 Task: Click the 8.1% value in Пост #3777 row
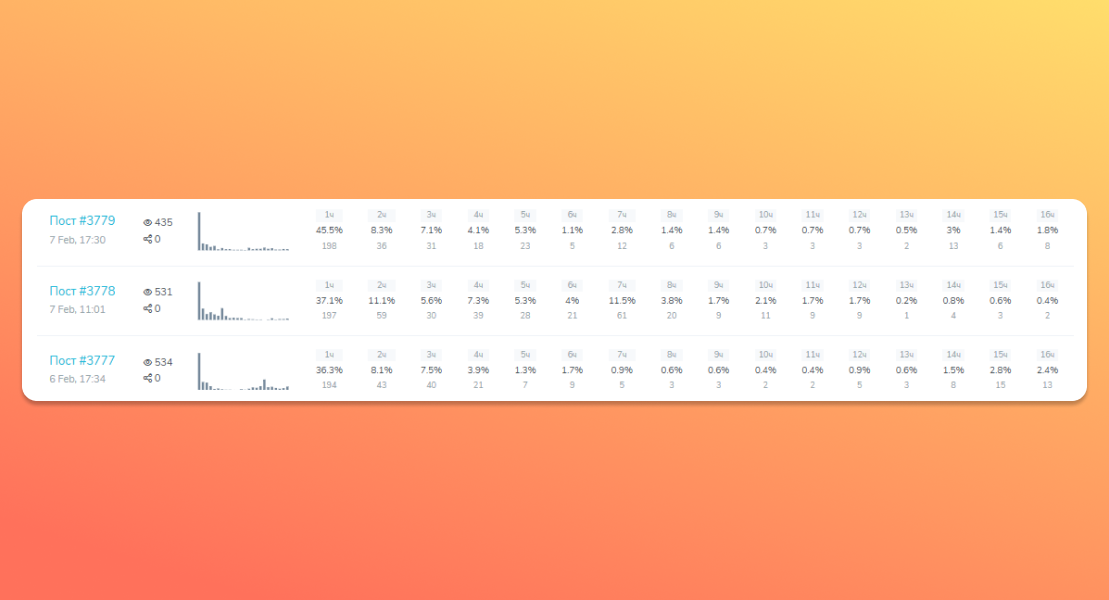click(x=381, y=370)
